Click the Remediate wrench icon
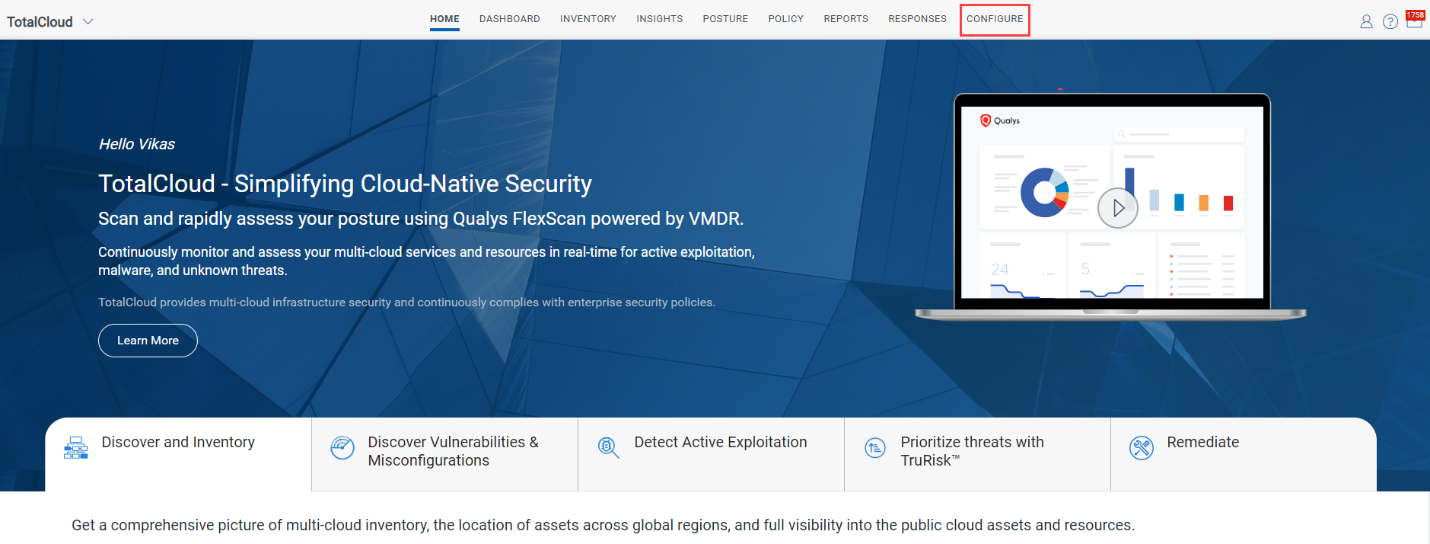This screenshot has width=1430, height=544. coord(1141,447)
